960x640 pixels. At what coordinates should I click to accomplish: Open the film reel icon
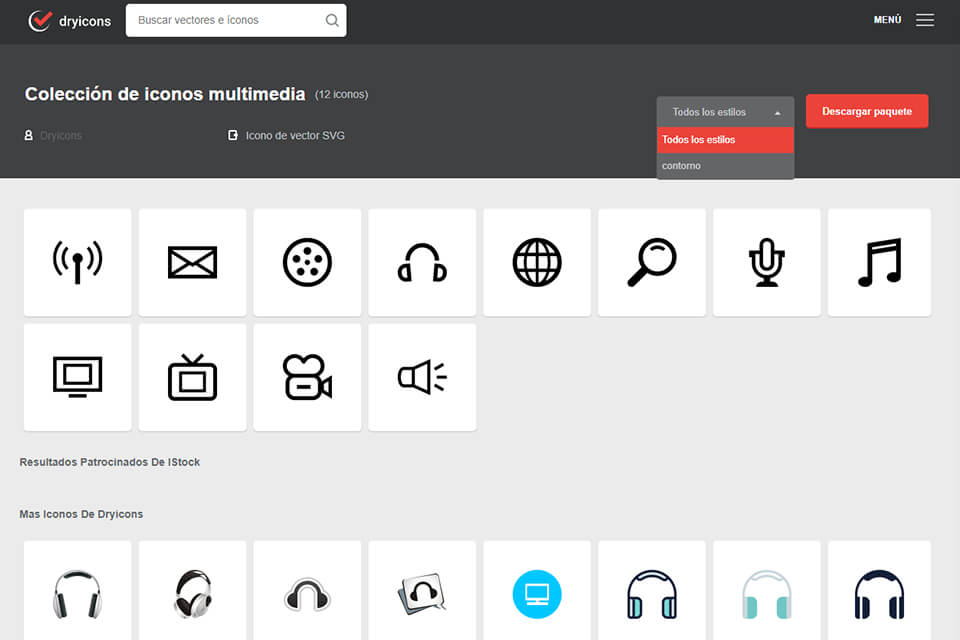[x=307, y=262]
